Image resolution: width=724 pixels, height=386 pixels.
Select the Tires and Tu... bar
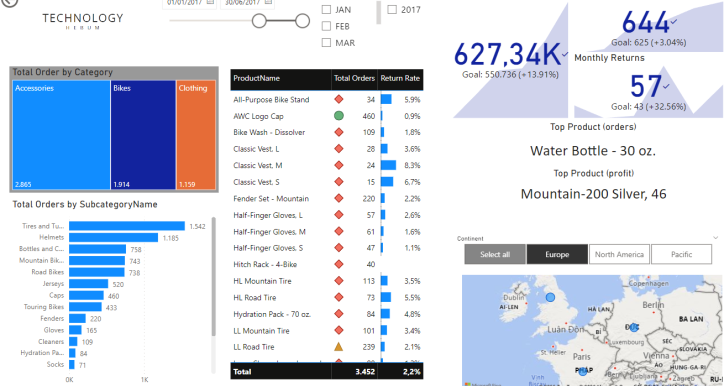pos(127,226)
